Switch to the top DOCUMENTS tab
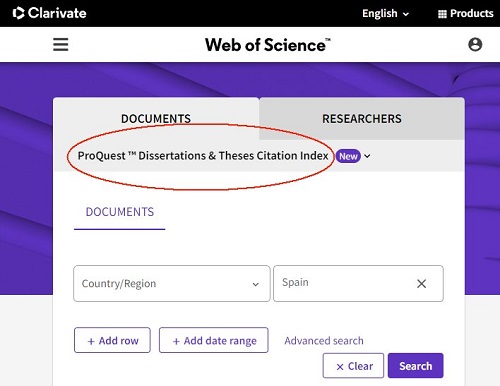 (156, 119)
